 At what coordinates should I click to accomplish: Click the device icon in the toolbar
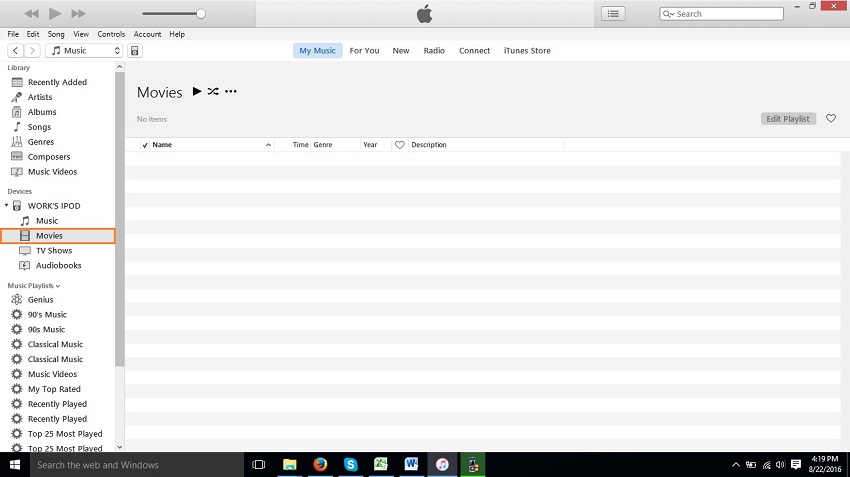[135, 51]
